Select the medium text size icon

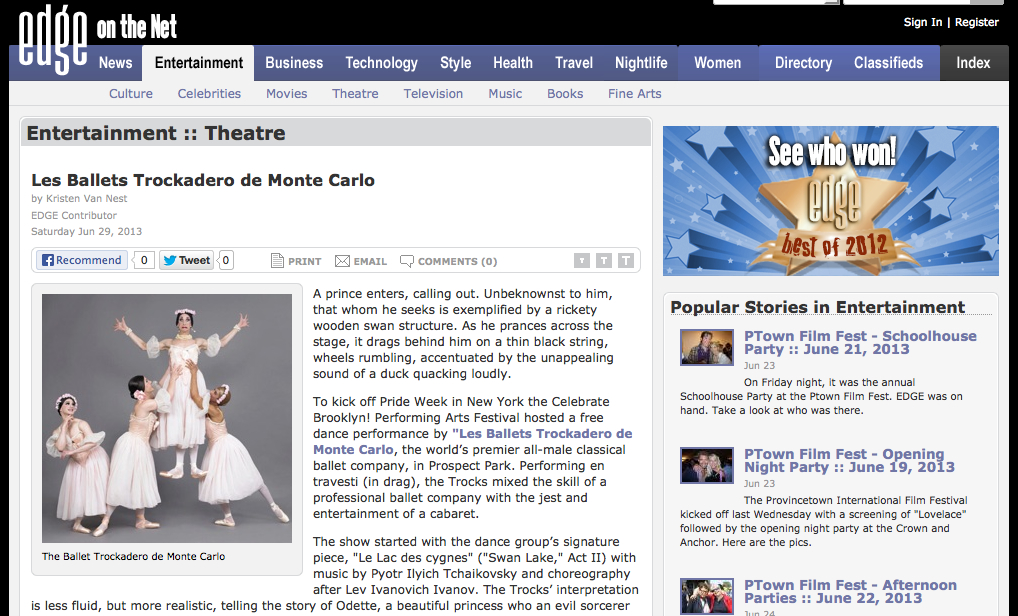tap(604, 261)
